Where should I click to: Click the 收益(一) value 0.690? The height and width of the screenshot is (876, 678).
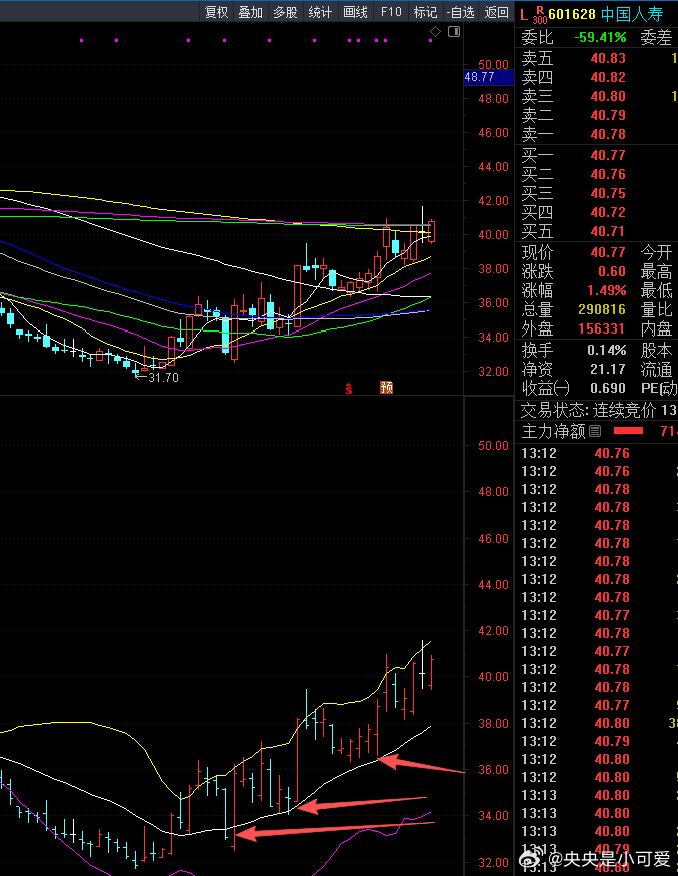[x=608, y=388]
